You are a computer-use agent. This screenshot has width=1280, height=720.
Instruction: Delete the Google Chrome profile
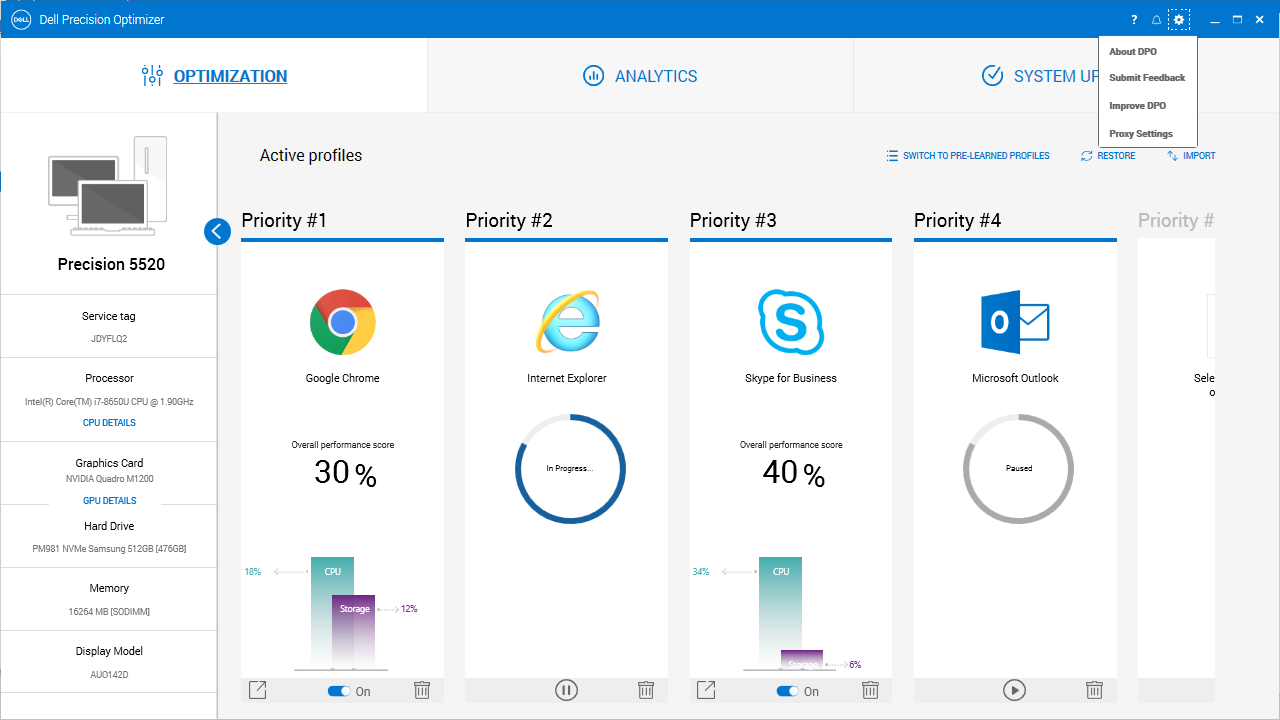(422, 690)
